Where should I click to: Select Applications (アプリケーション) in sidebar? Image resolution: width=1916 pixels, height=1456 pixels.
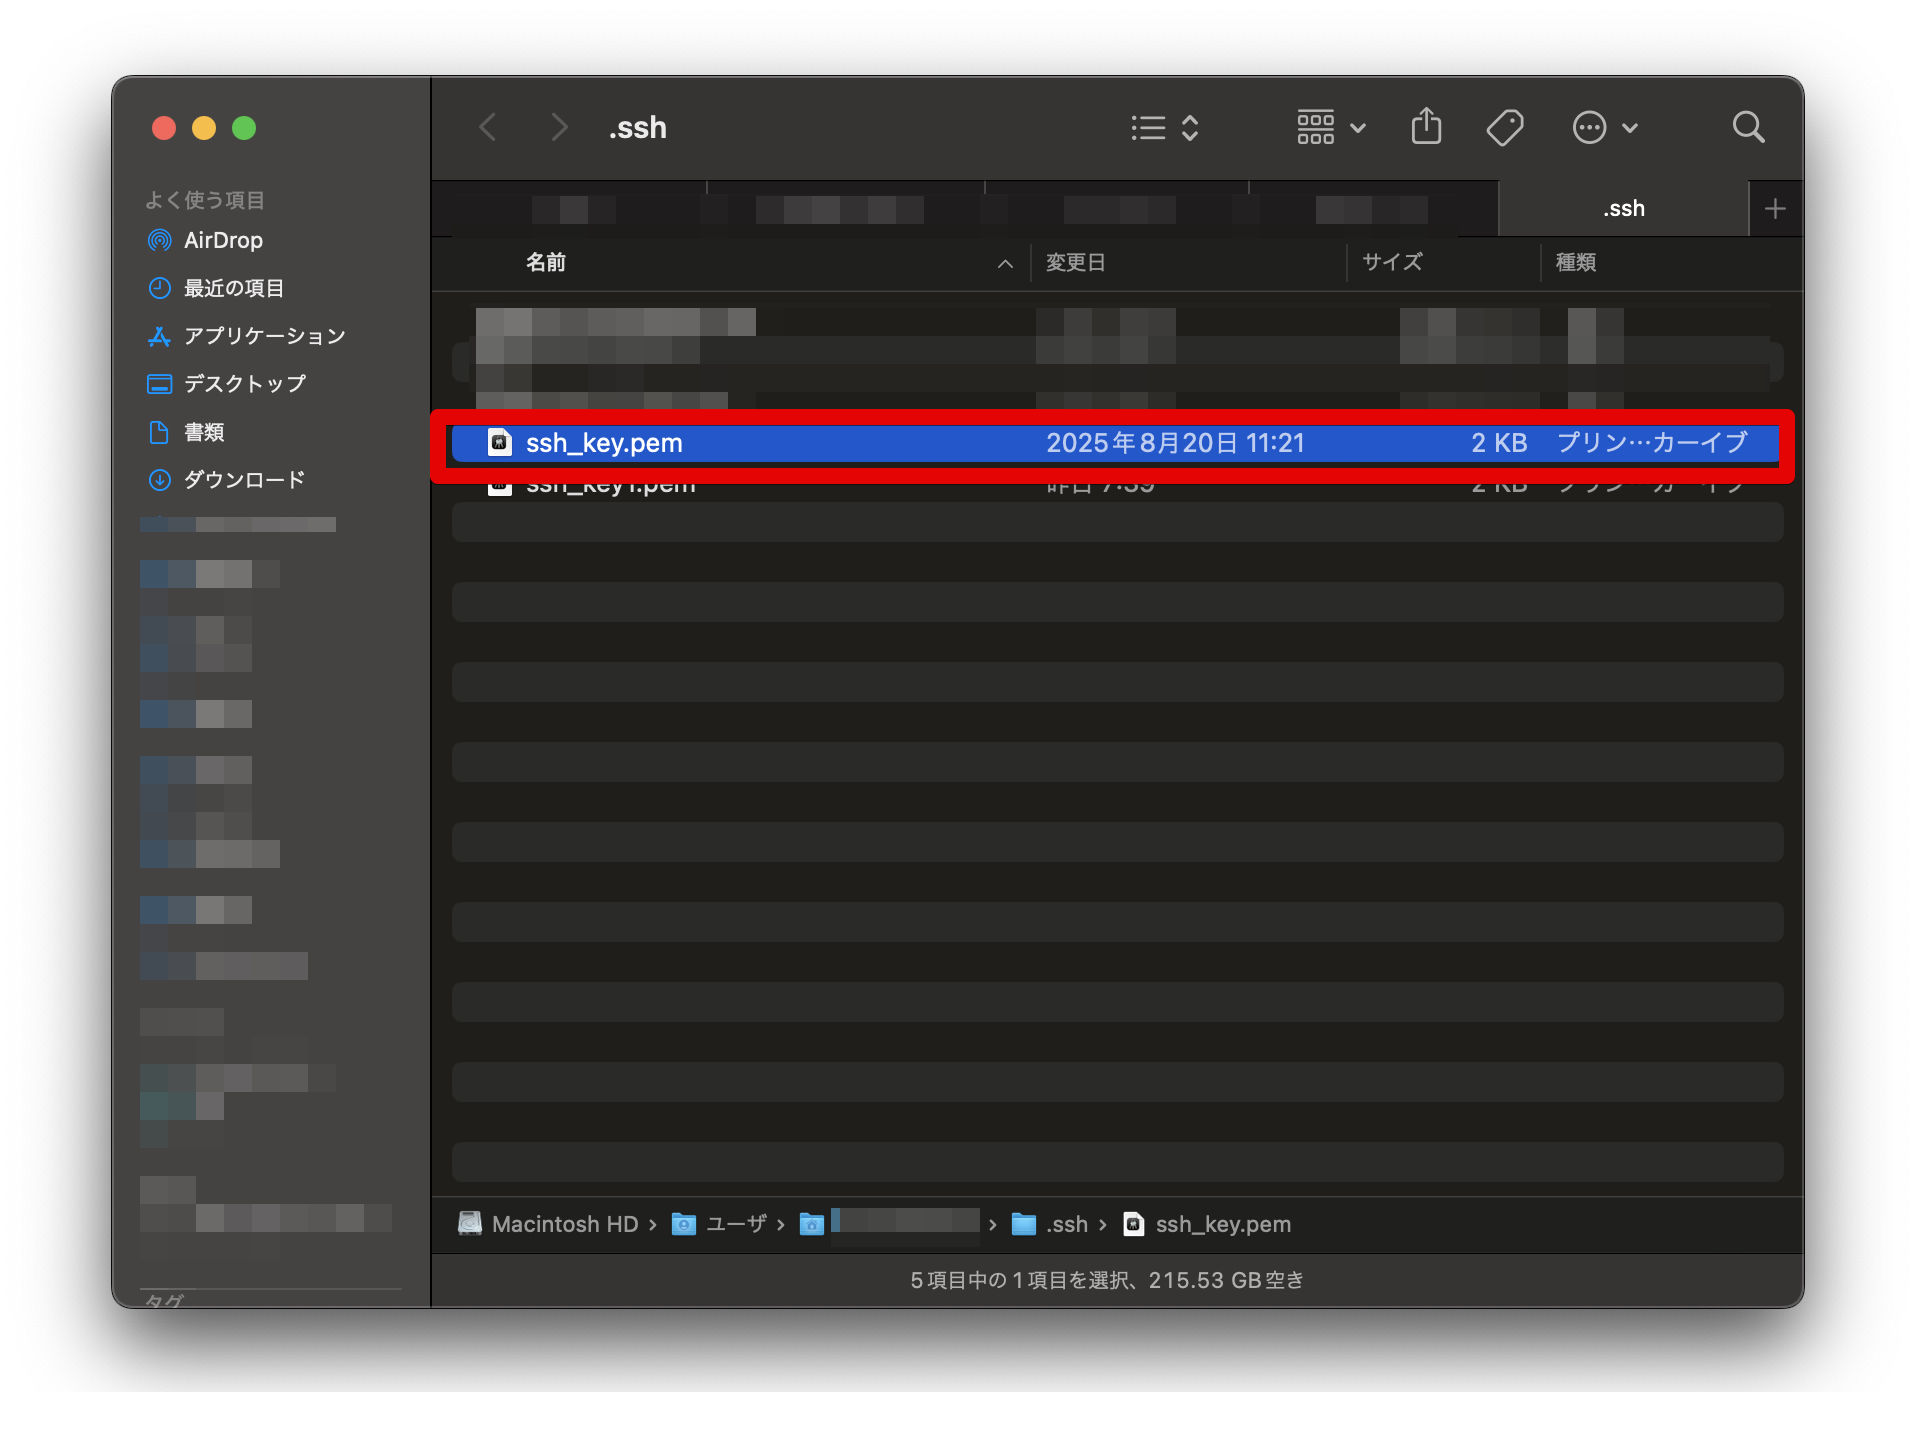click(264, 336)
